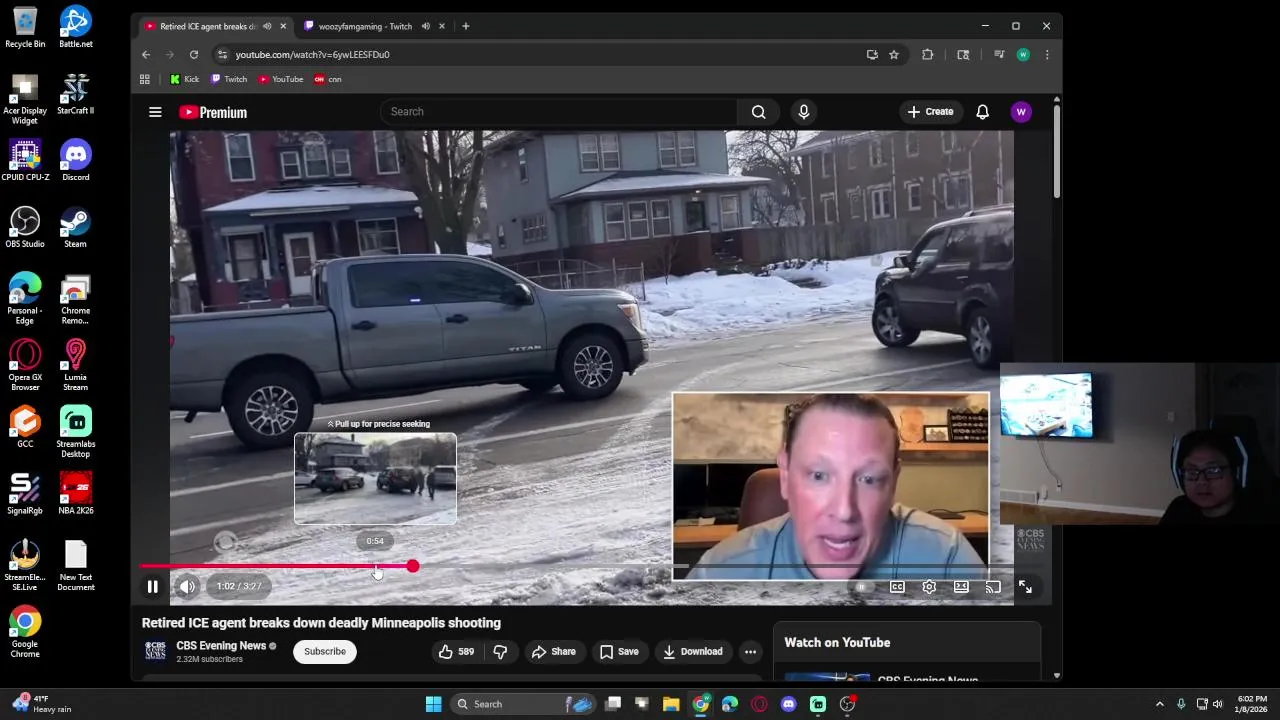The width and height of the screenshot is (1280, 720).
Task: Enter full screen mode in the player
Action: pos(1025,587)
